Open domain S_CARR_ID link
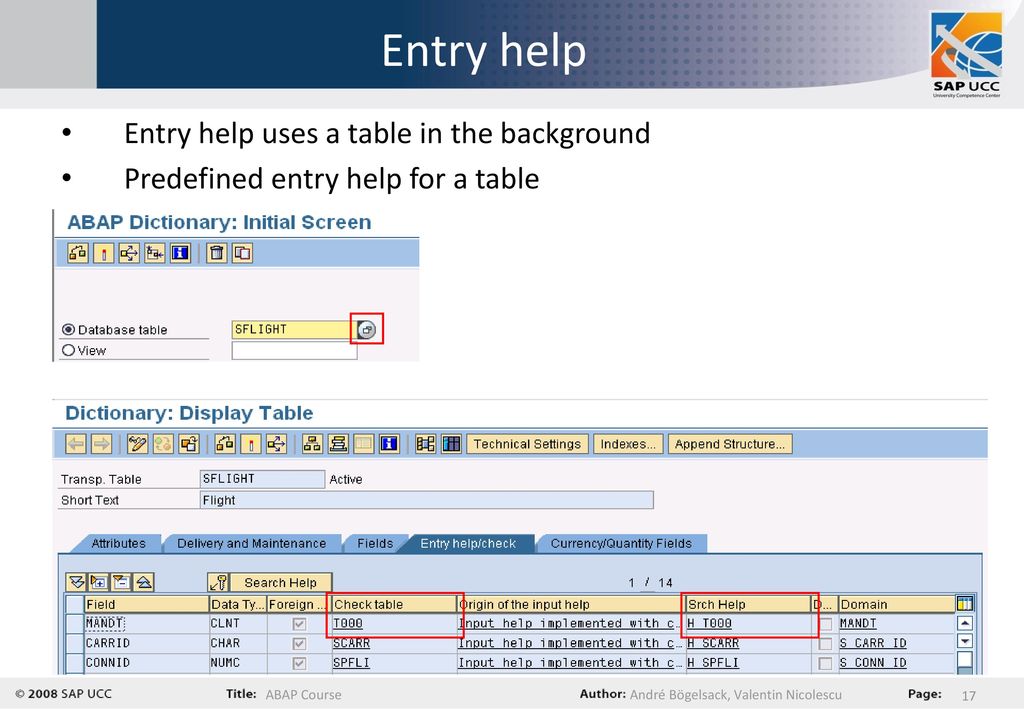 873,644
